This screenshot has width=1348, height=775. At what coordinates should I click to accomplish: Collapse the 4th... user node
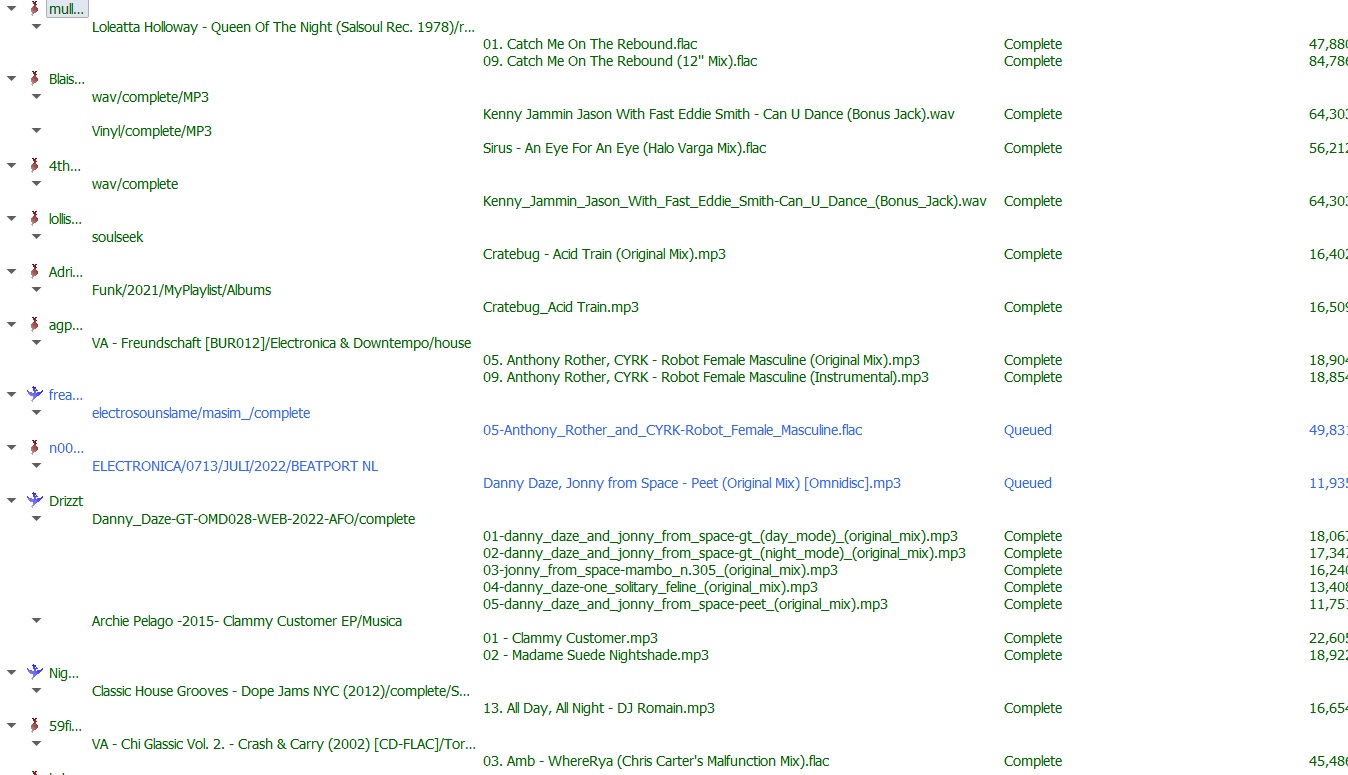click(11, 166)
